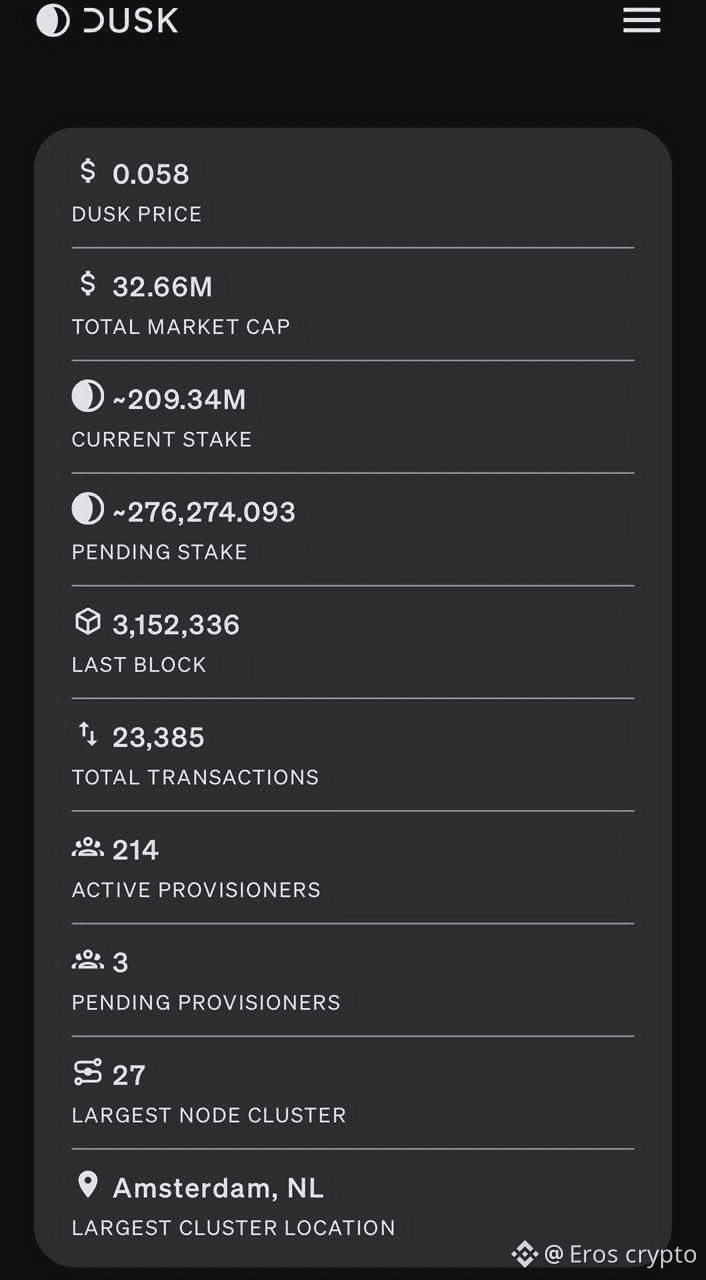Click the map pin location icon
The image size is (706, 1280).
pyautogui.click(x=88, y=1186)
